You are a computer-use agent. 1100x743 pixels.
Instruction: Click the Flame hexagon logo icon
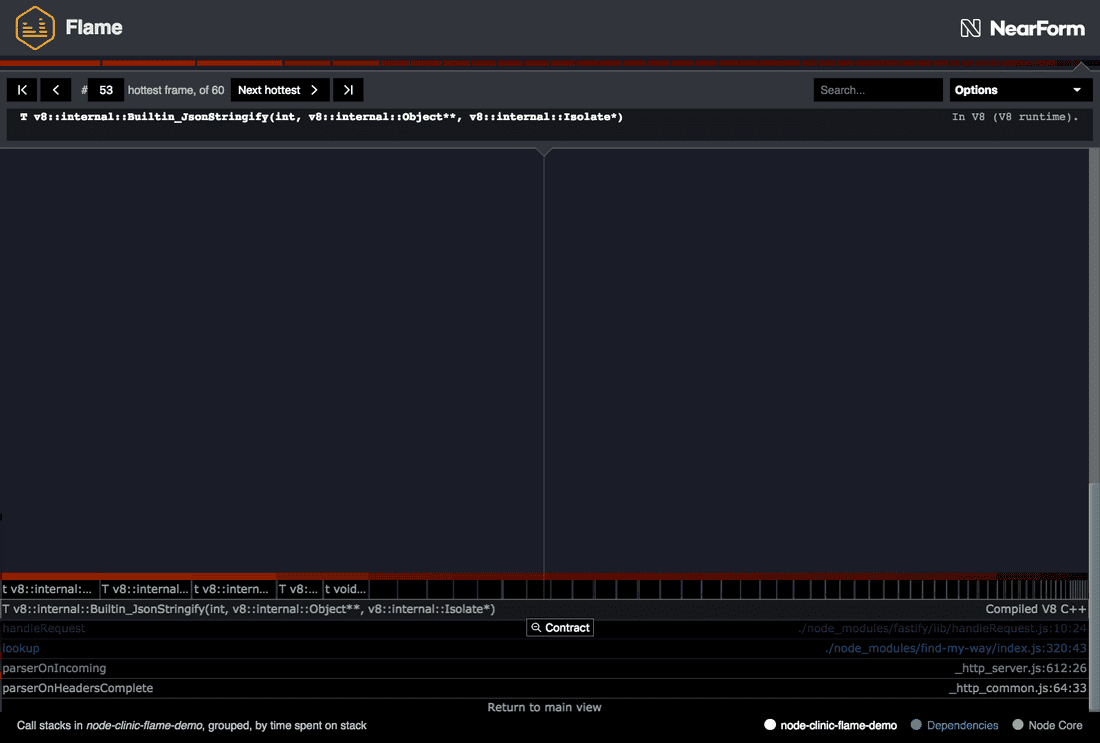tap(35, 28)
